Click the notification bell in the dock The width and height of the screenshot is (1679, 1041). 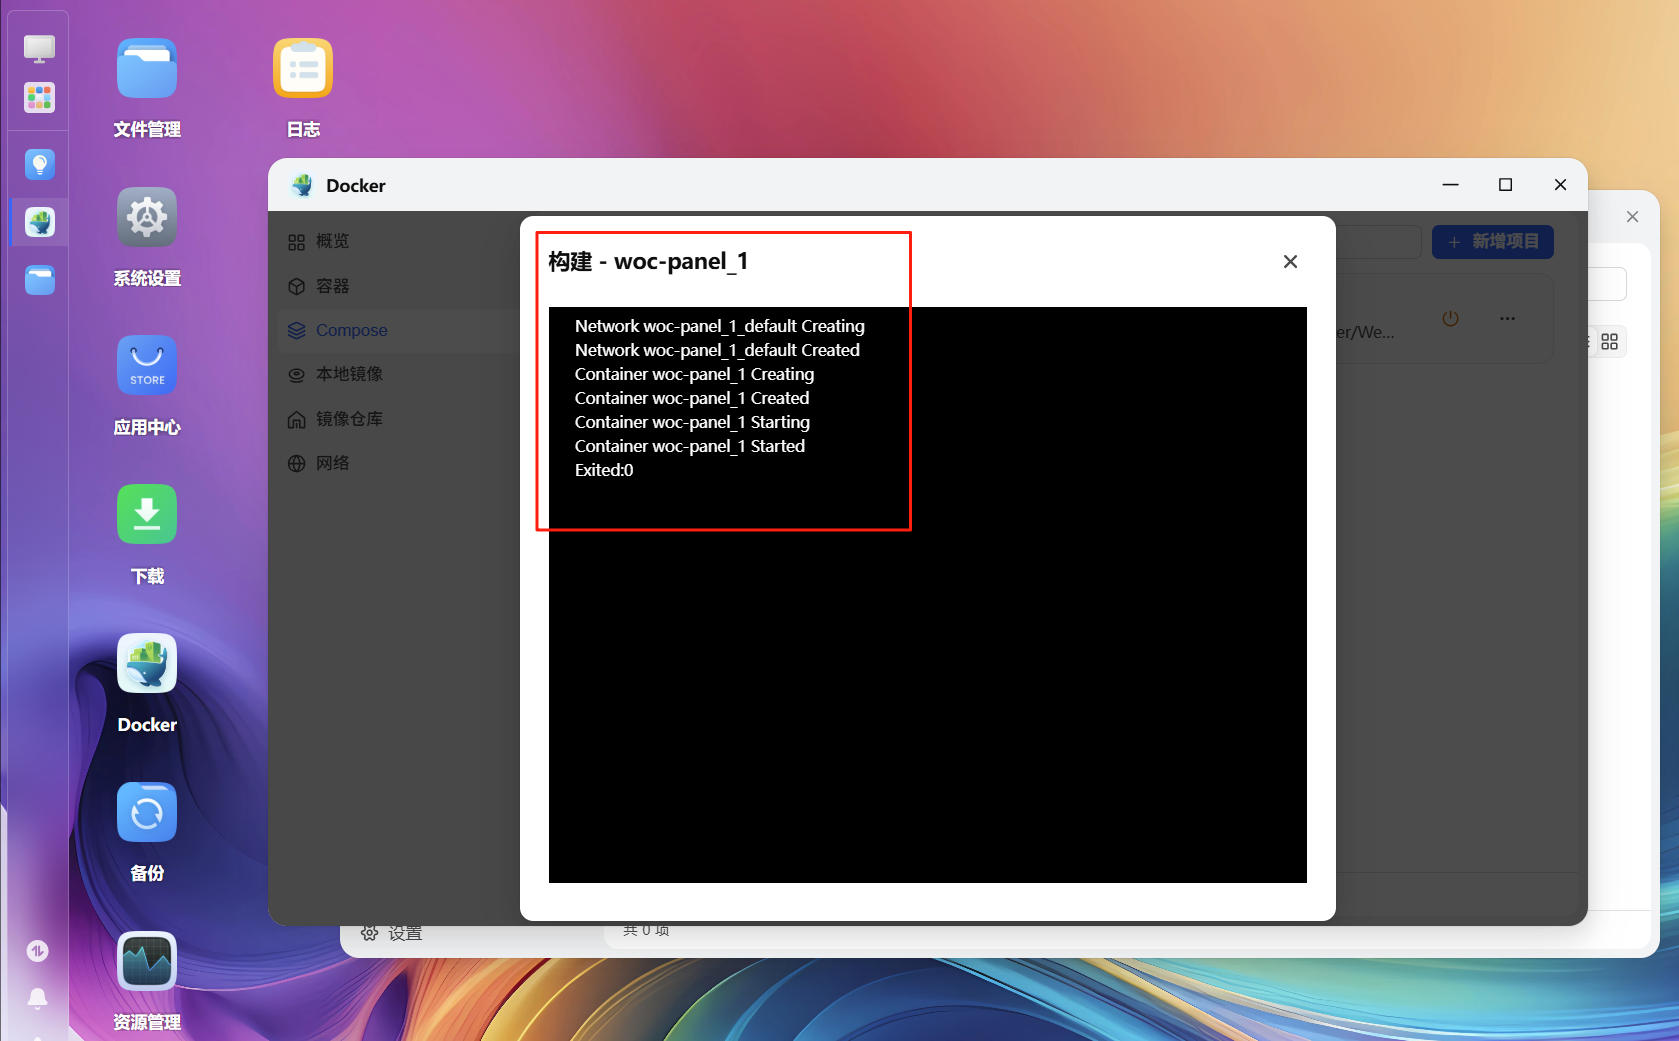[37, 998]
